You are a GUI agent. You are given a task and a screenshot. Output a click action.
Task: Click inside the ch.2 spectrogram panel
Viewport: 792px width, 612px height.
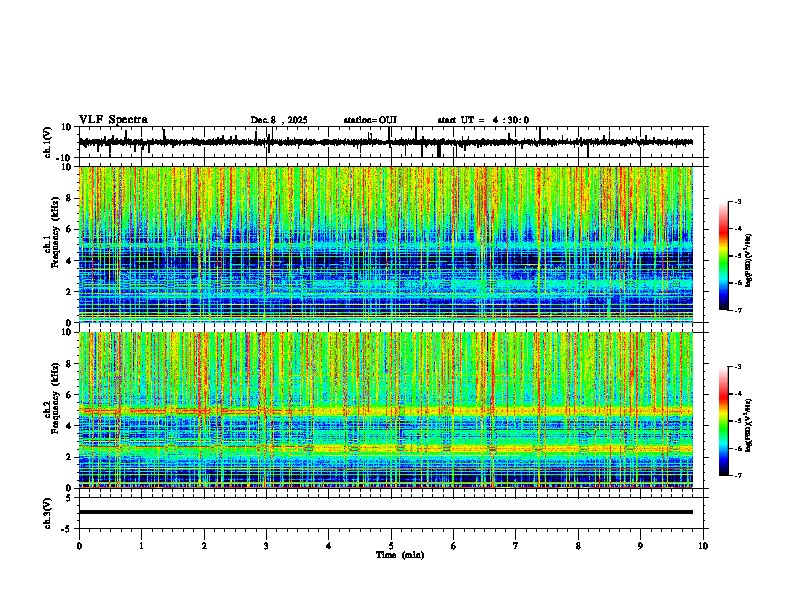386,410
